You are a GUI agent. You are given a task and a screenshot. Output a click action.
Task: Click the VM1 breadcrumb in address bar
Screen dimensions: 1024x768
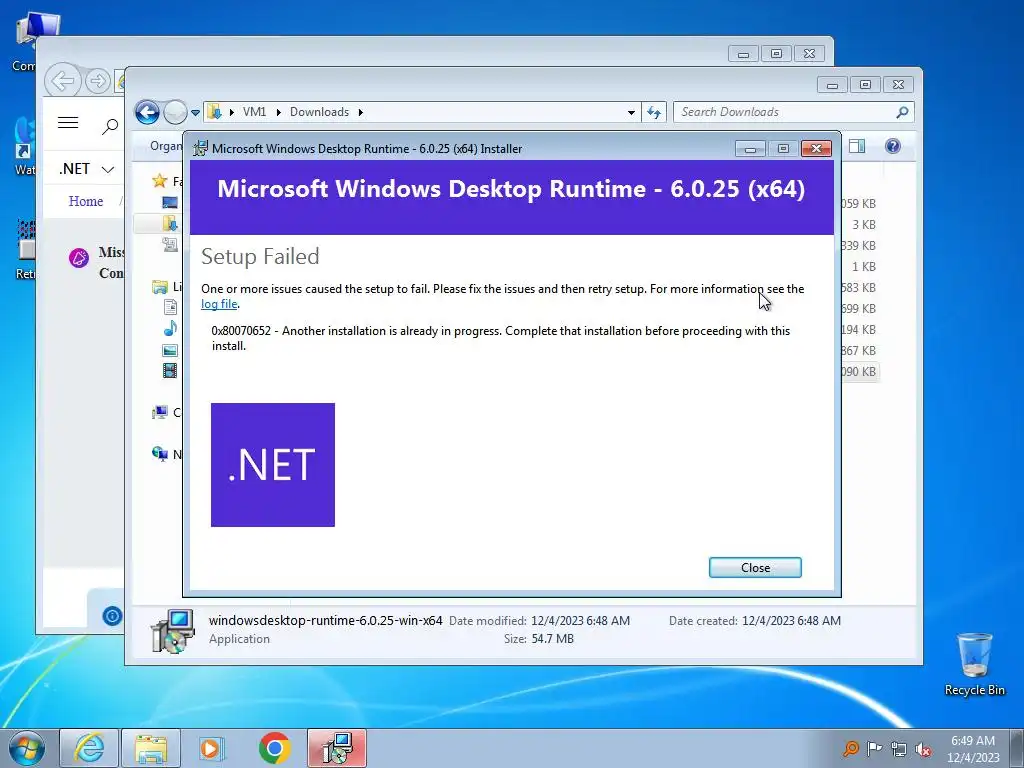point(255,112)
